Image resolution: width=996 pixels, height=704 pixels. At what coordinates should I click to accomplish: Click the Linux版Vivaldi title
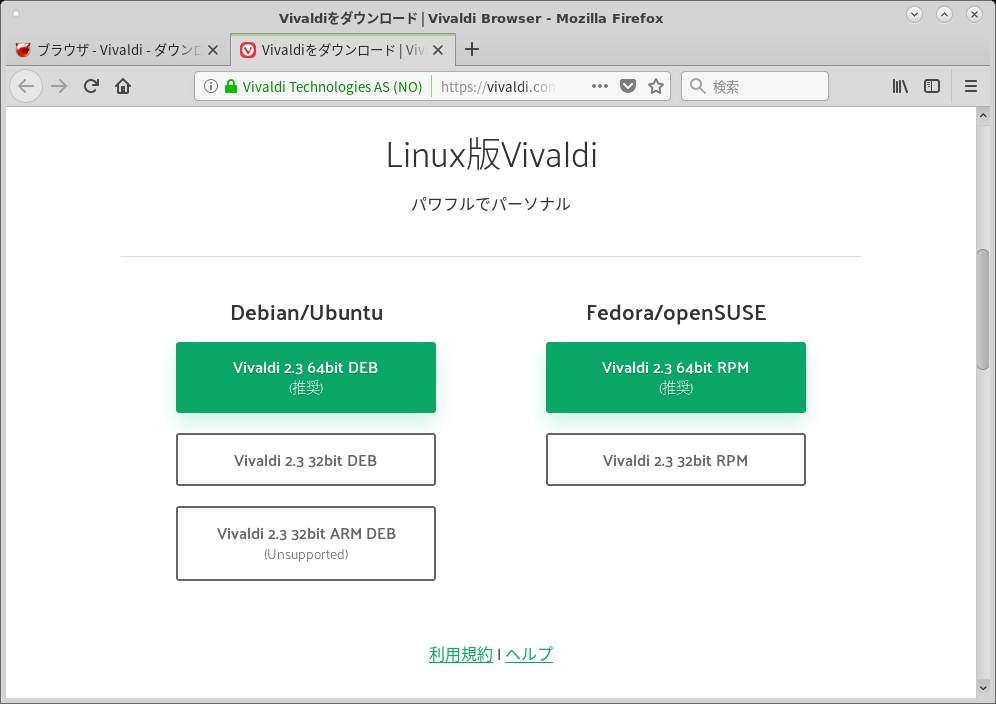click(492, 154)
